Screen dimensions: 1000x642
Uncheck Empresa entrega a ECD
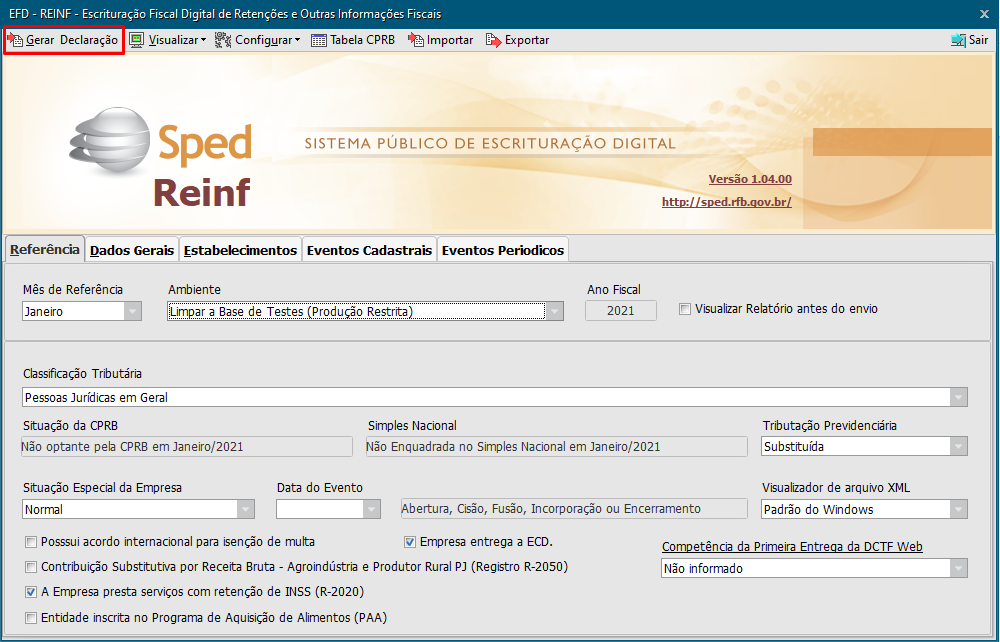[x=410, y=542]
